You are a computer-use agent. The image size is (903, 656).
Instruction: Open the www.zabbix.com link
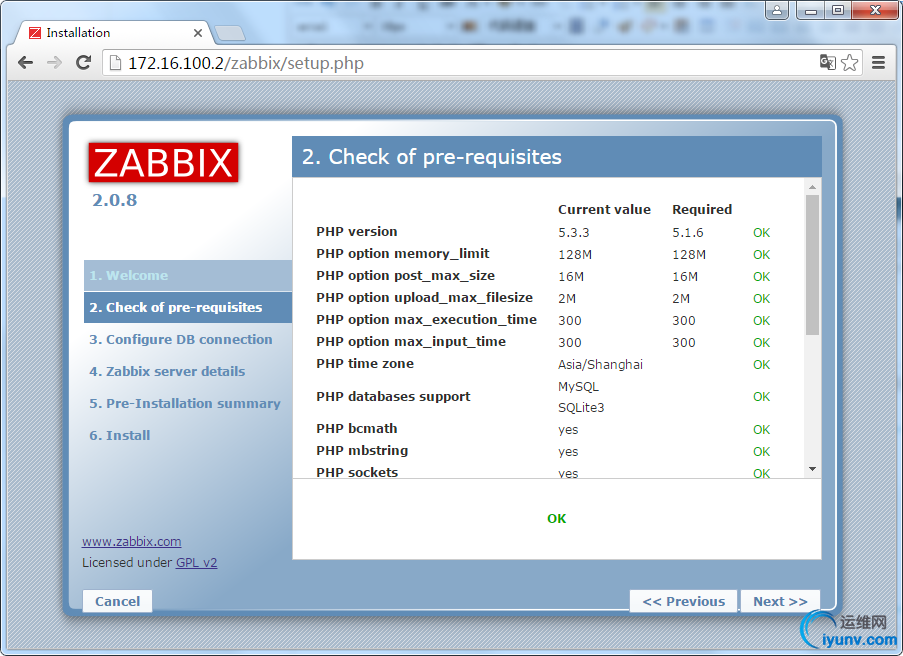(131, 541)
